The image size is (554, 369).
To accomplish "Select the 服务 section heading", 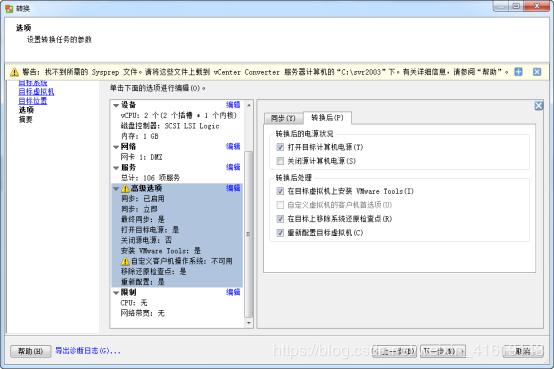I will [128, 168].
